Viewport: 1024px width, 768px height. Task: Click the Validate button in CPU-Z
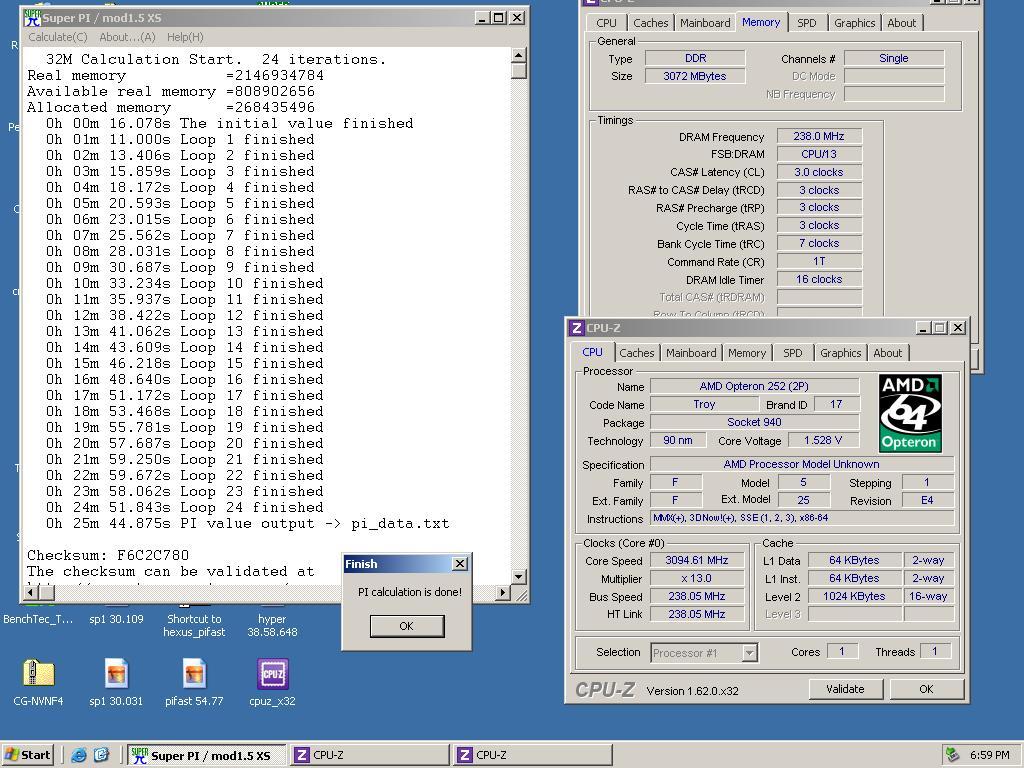coord(845,689)
